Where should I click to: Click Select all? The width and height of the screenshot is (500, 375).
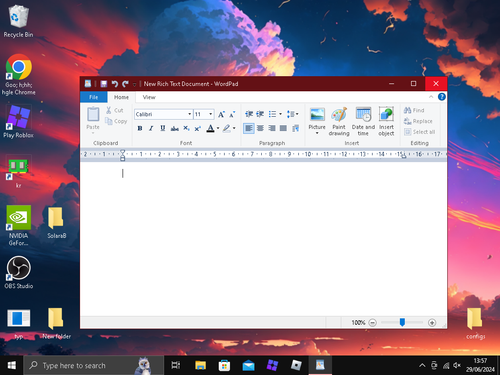[x=420, y=132]
